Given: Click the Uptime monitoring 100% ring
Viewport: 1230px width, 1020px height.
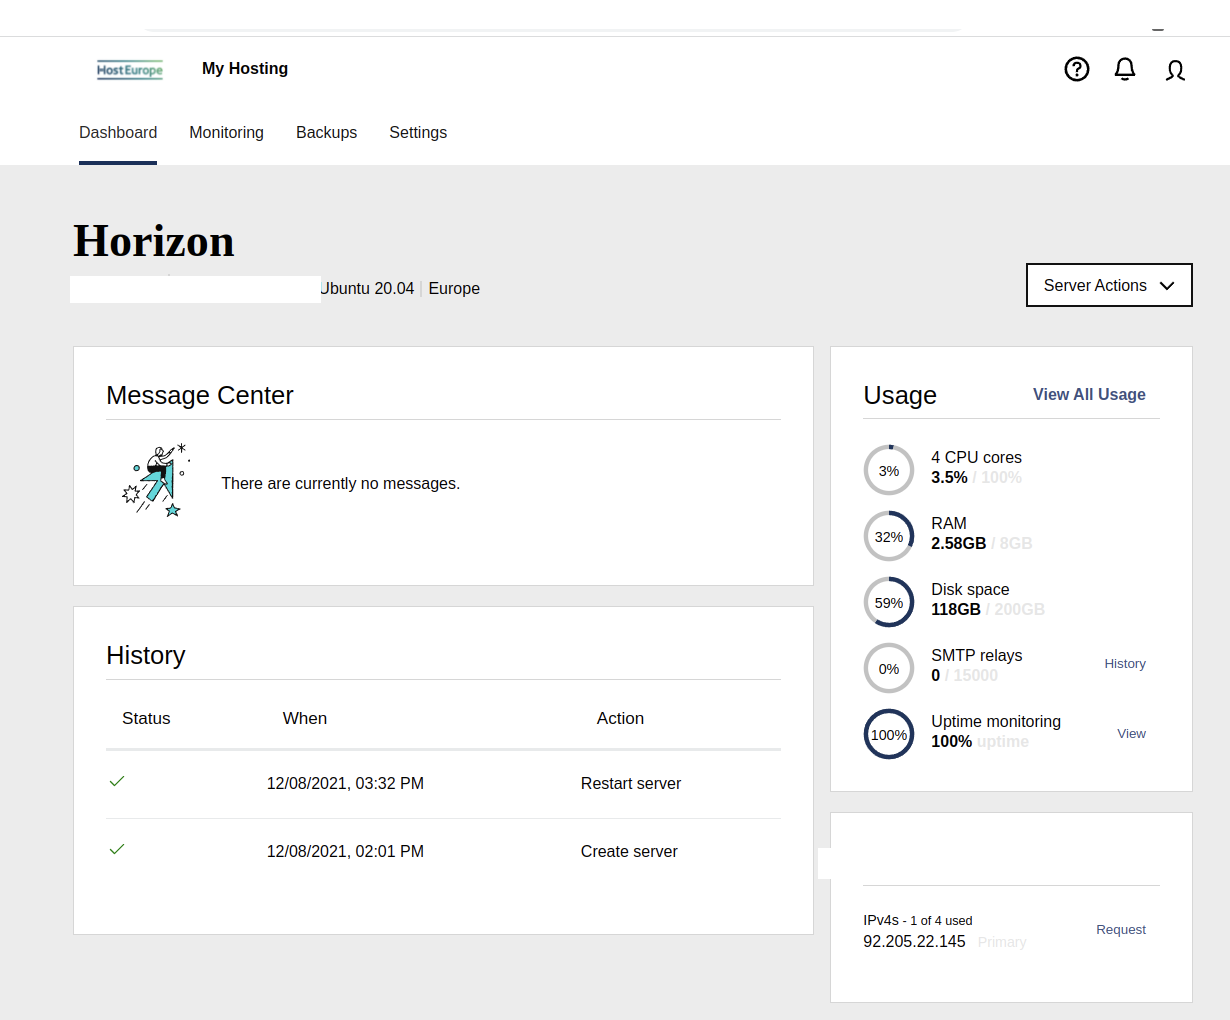Looking at the screenshot, I should pyautogui.click(x=888, y=734).
